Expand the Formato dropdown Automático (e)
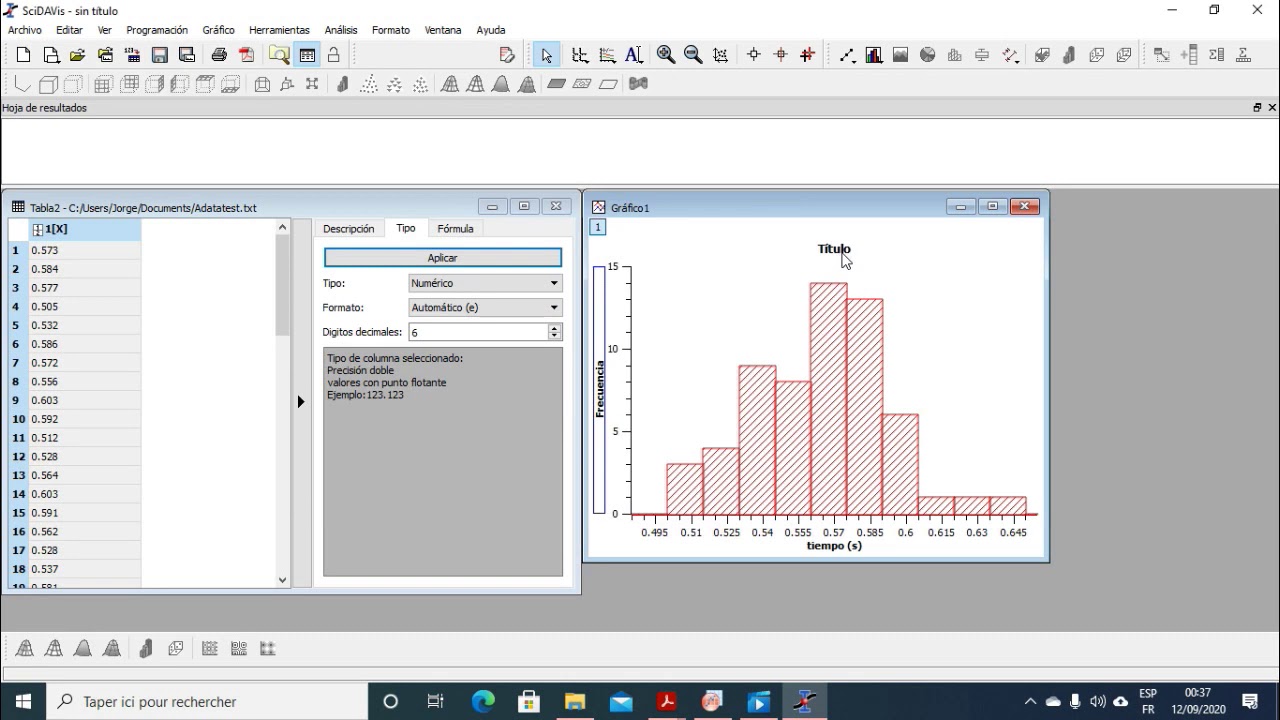1280x720 pixels. pos(485,308)
